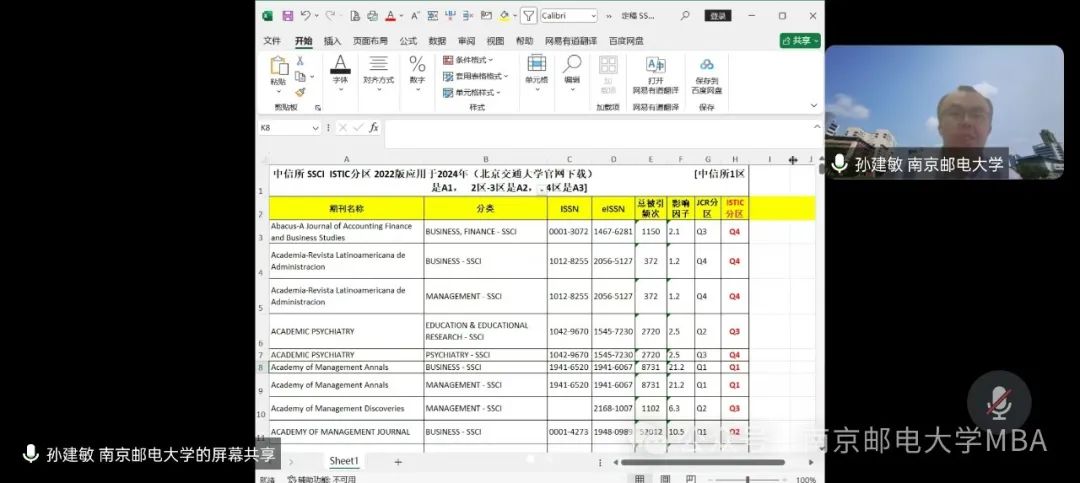This screenshot has height=483, width=1080.
Task: Open the 数据 ribbon tab
Action: click(437, 41)
